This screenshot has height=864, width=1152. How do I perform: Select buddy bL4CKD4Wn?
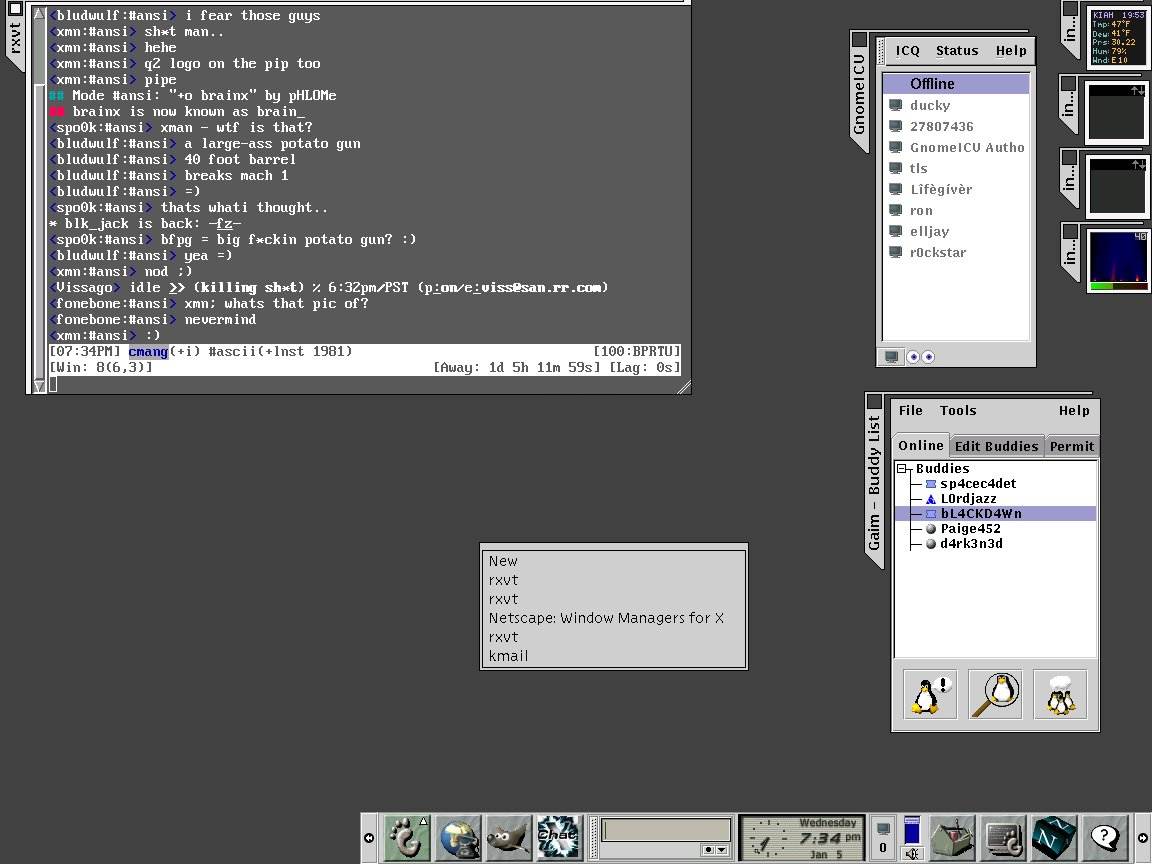995,514
